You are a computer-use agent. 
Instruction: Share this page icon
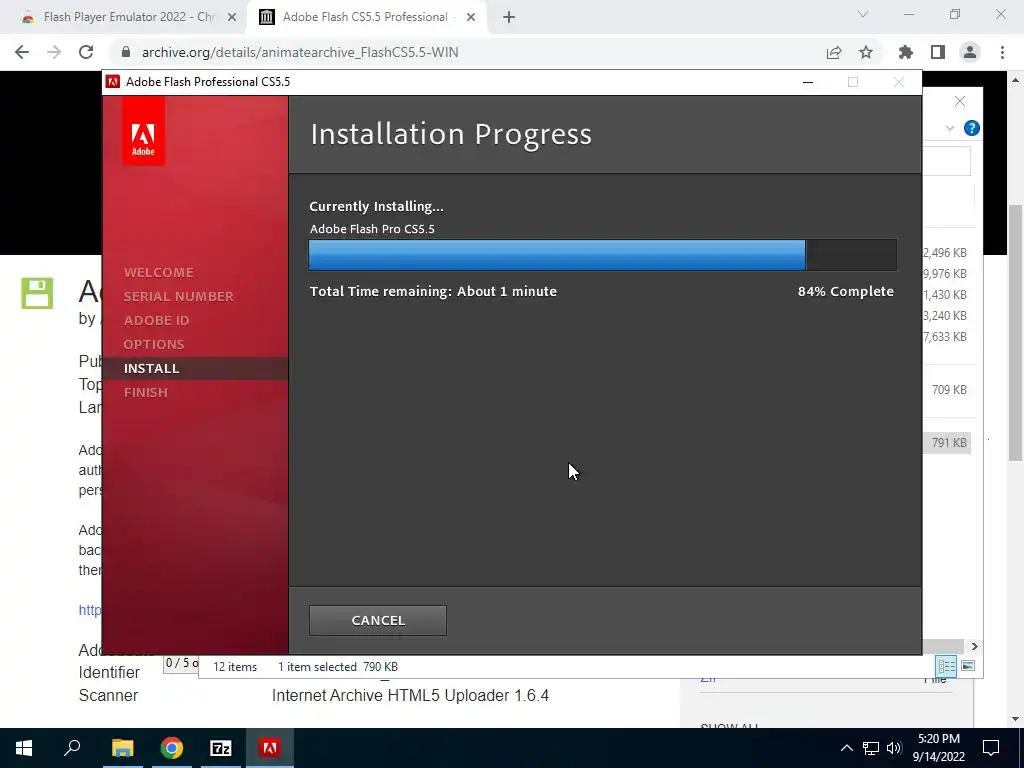834,52
